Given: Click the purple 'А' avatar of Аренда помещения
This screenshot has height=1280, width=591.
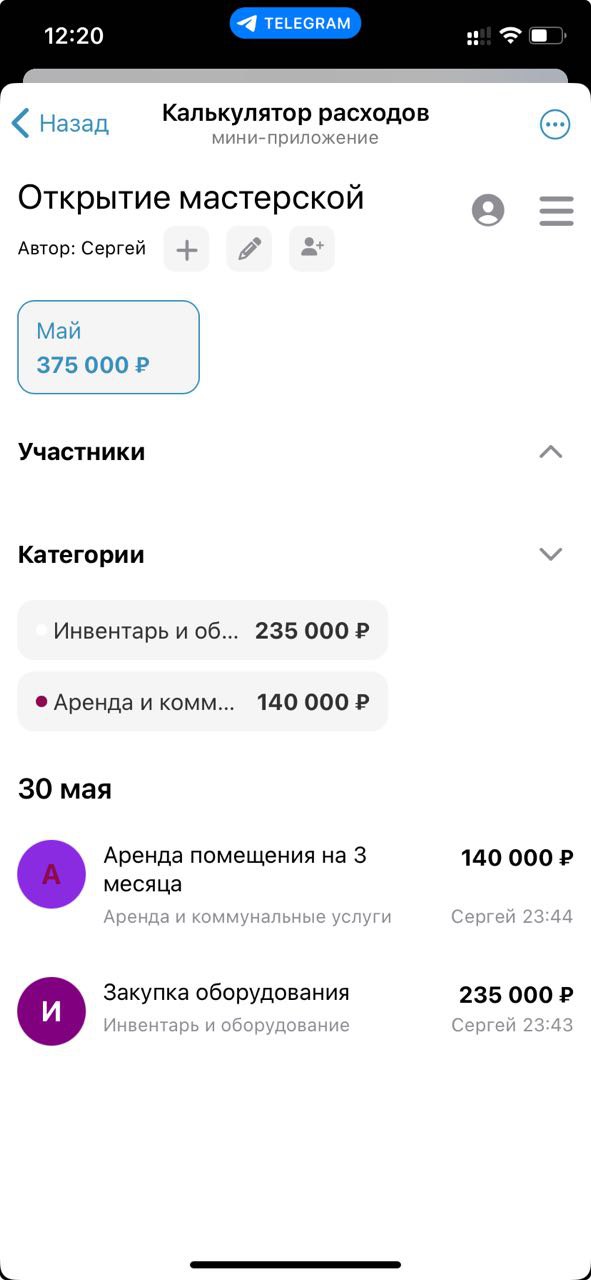Looking at the screenshot, I should tap(52, 873).
